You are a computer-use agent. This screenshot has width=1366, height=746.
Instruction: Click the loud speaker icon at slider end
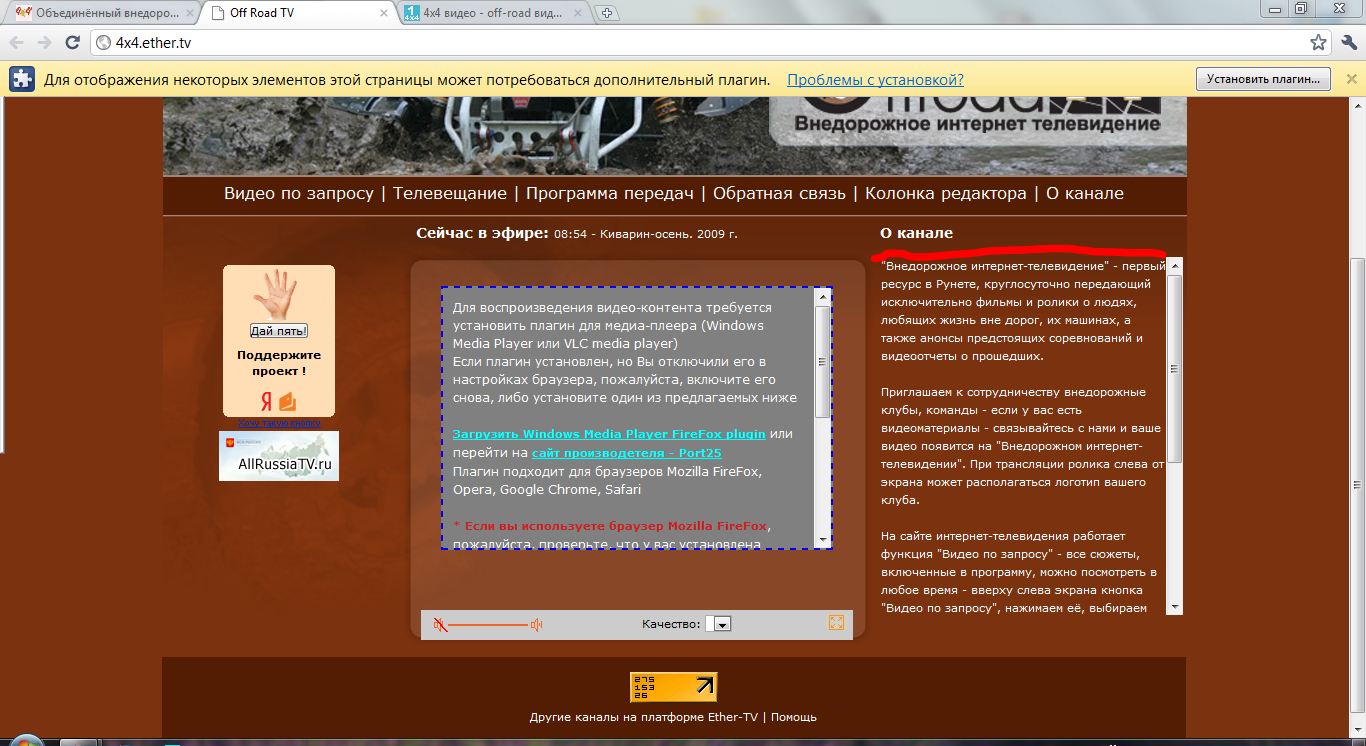click(x=537, y=625)
